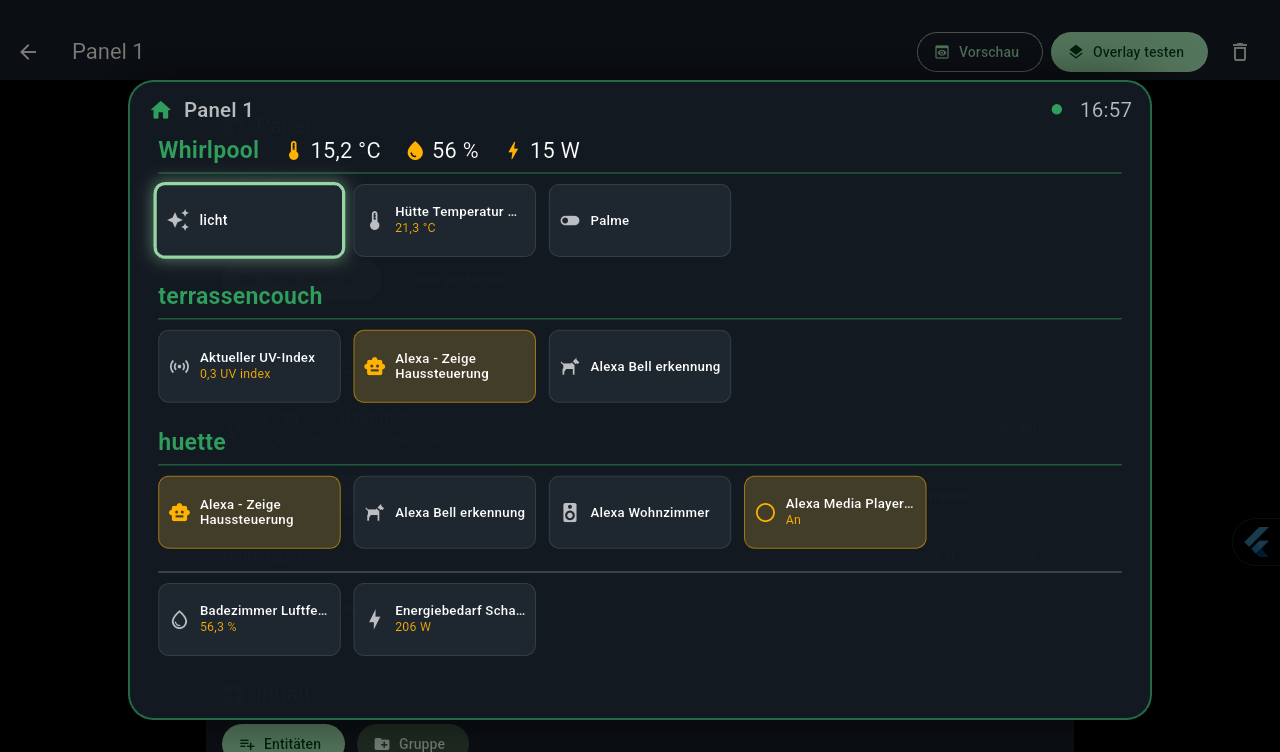Toggle Alexa Media Player tile showing An
Image resolution: width=1280 pixels, height=752 pixels.
coord(835,512)
